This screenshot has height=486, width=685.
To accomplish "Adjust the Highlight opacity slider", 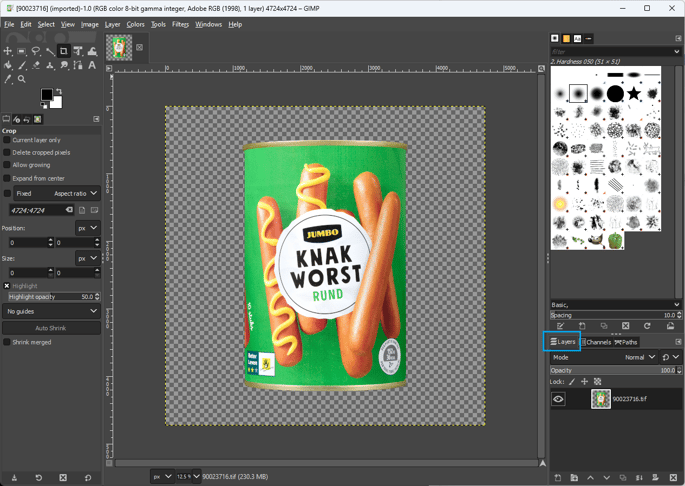I will click(54, 297).
